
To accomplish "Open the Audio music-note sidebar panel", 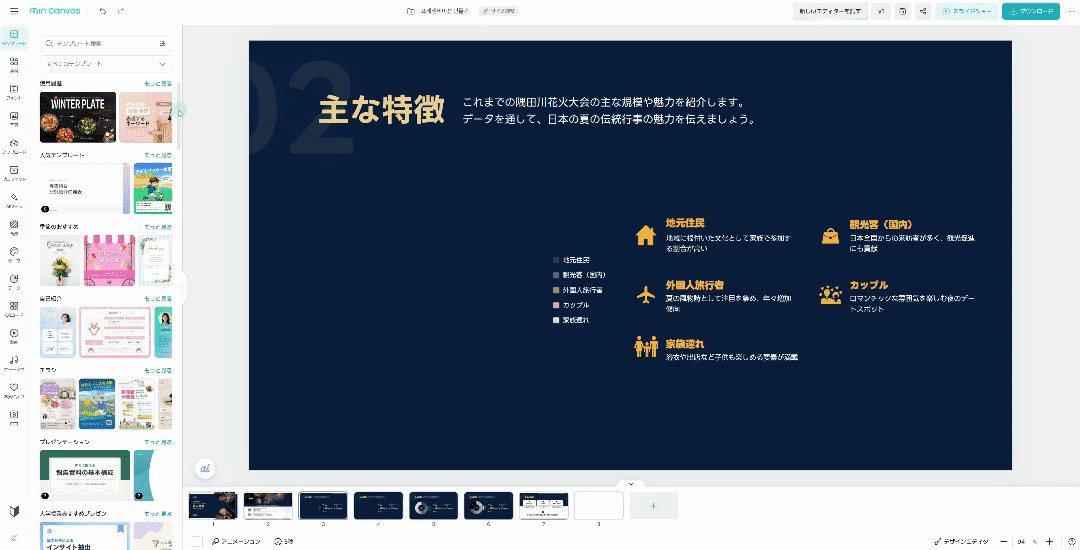I will click(x=14, y=363).
